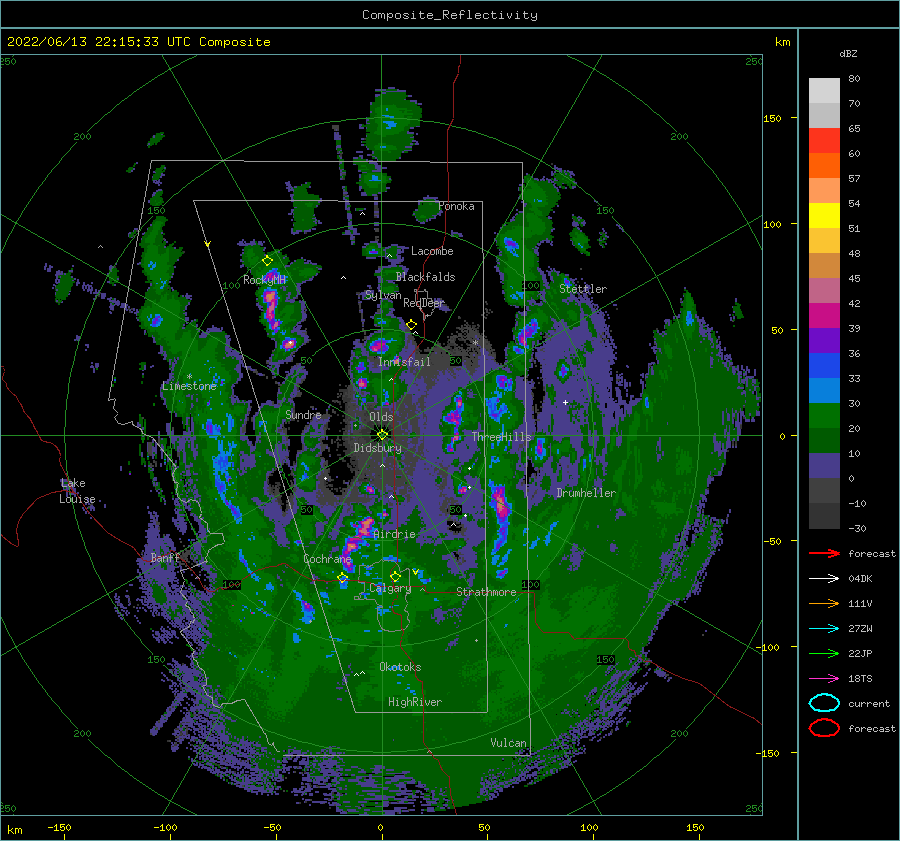
Task: Pick the yellow swatch beside 54 dBZ
Action: (x=824, y=215)
